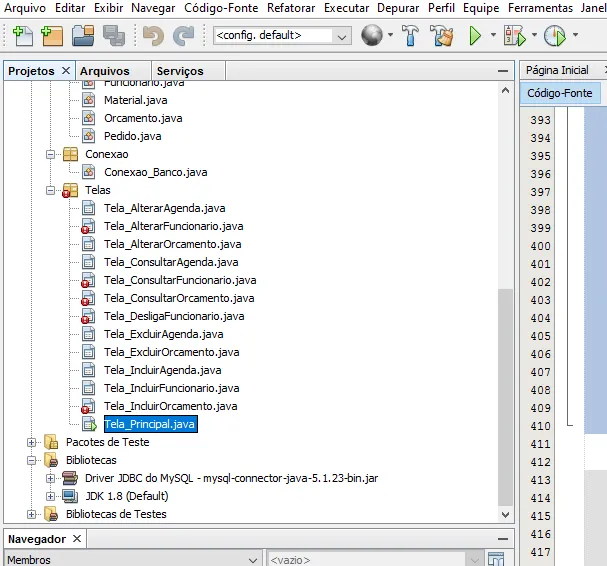
Task: Select the Página Inicial editor tab
Action: tap(557, 70)
